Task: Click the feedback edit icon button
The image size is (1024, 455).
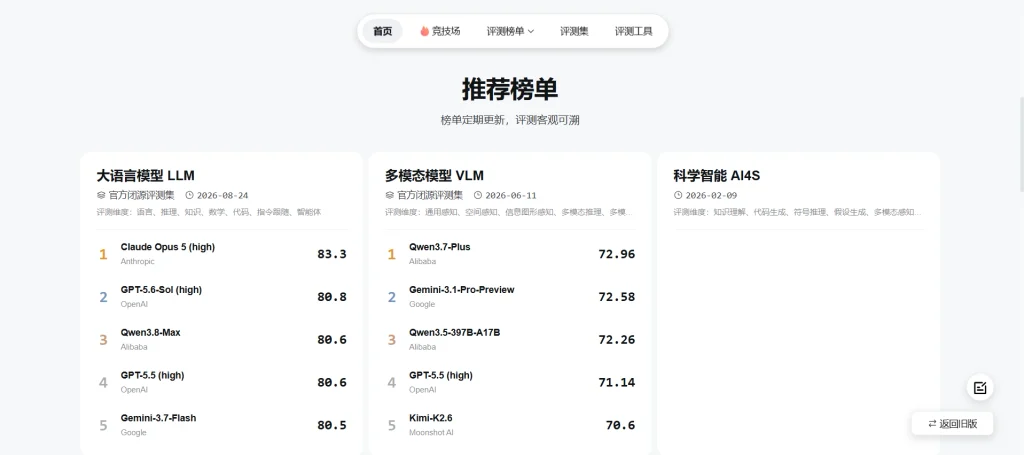Action: point(980,388)
